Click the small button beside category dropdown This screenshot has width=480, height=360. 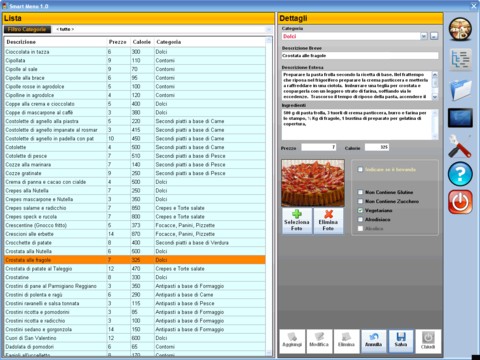coord(434,36)
